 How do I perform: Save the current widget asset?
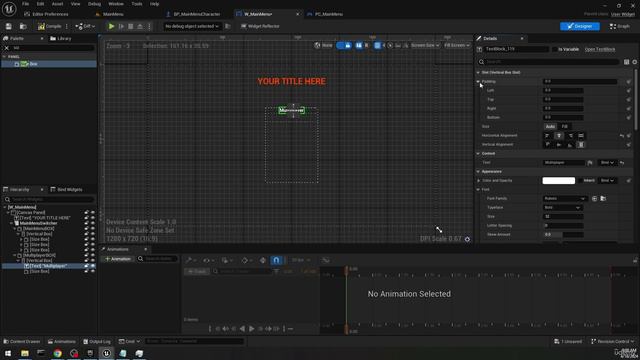[9, 26]
